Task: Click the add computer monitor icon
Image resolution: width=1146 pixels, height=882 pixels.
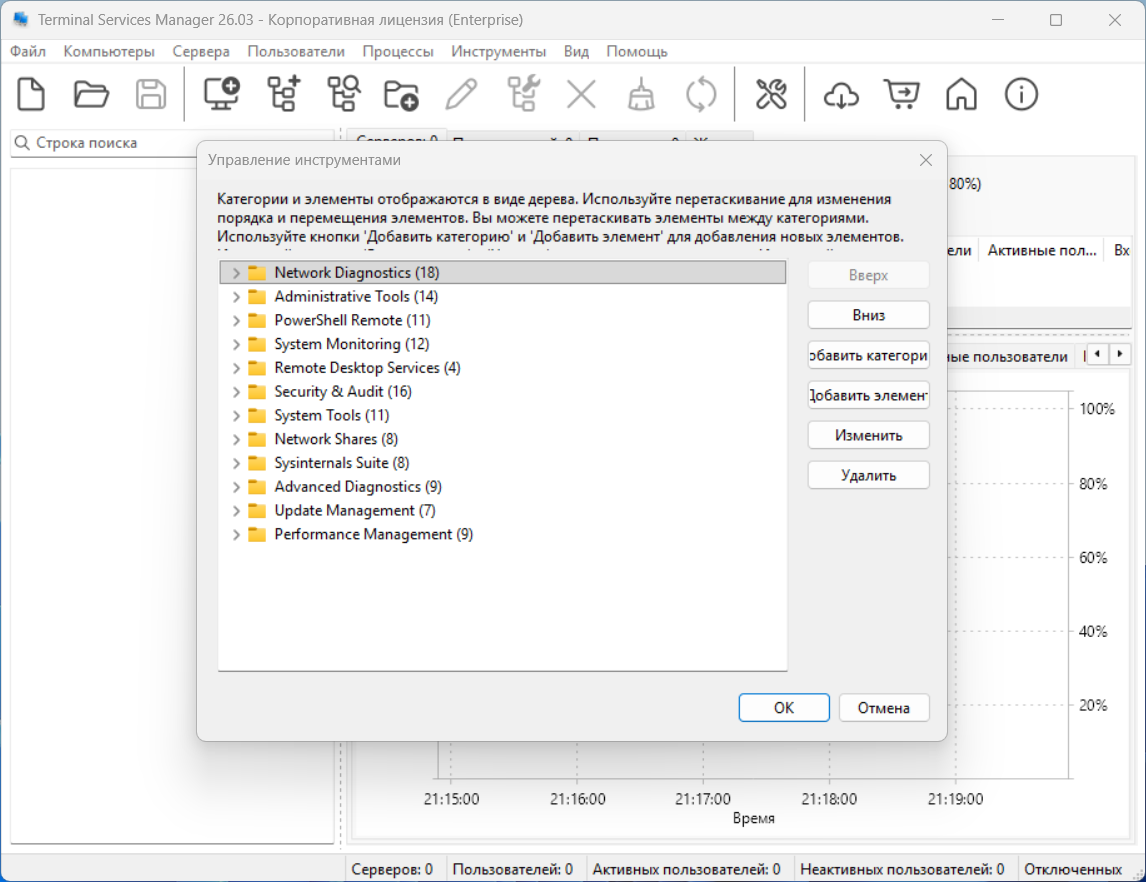Action: (x=221, y=95)
